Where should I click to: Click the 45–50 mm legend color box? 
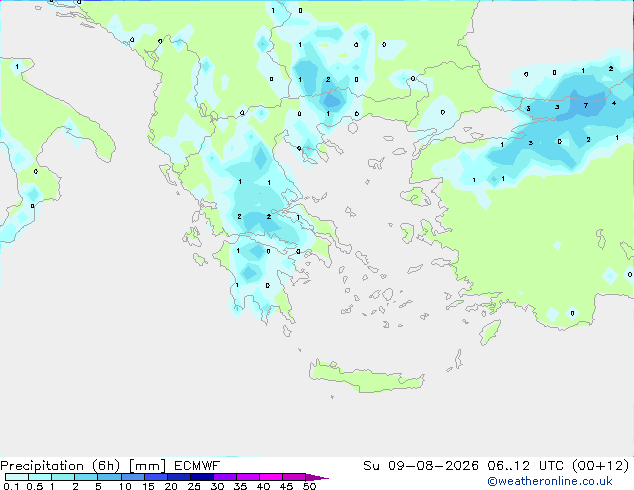coord(294,477)
